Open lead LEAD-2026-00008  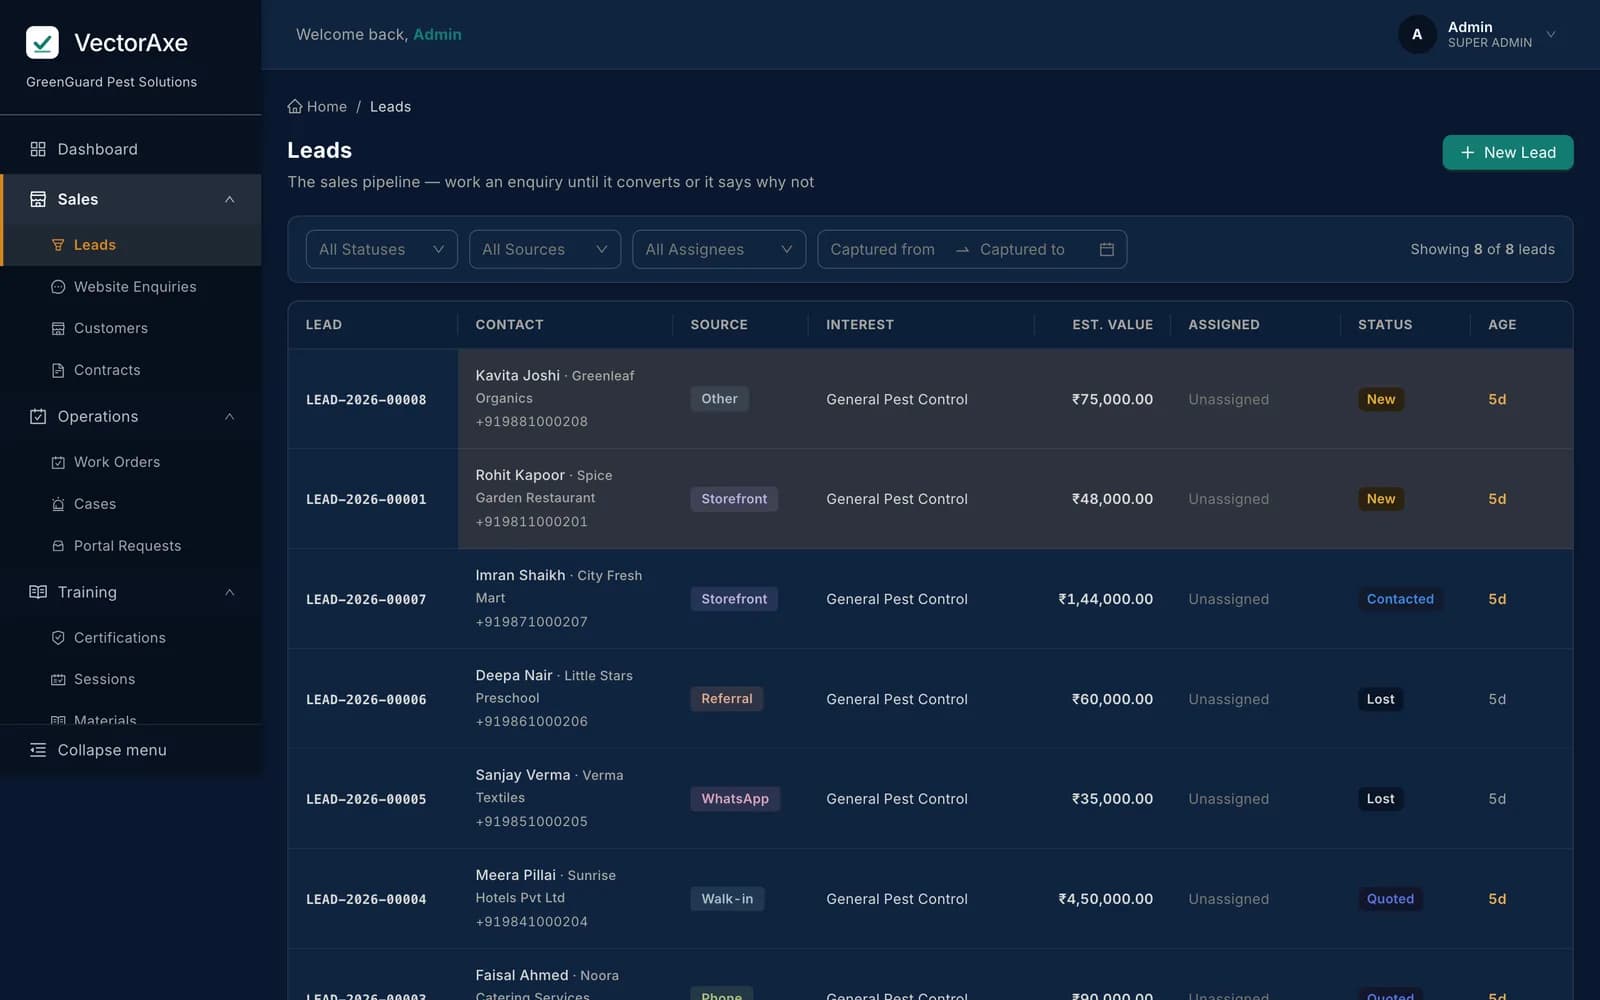click(366, 400)
